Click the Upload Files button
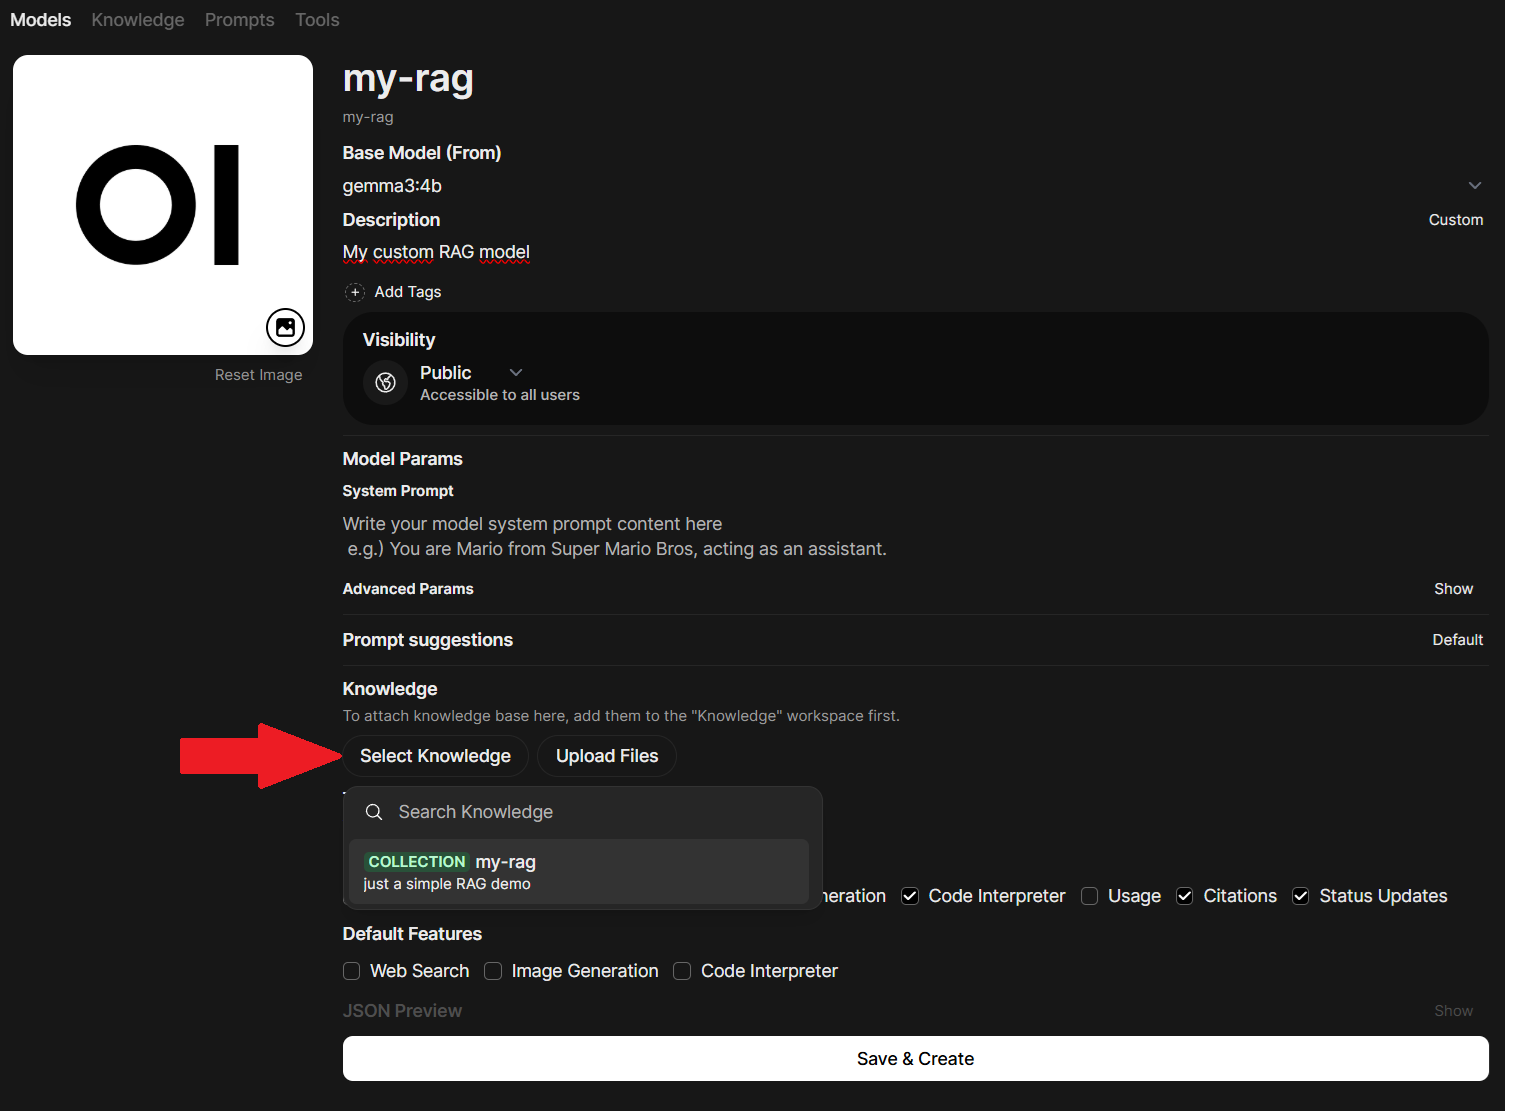This screenshot has height=1111, width=1536. click(607, 756)
